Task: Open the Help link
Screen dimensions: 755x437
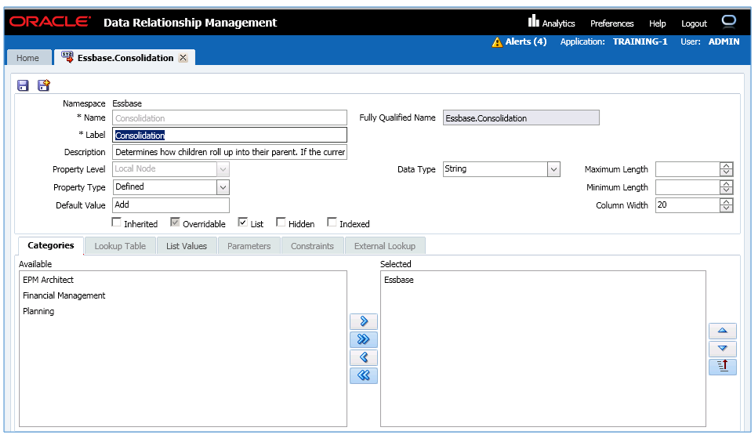Action: (x=657, y=24)
